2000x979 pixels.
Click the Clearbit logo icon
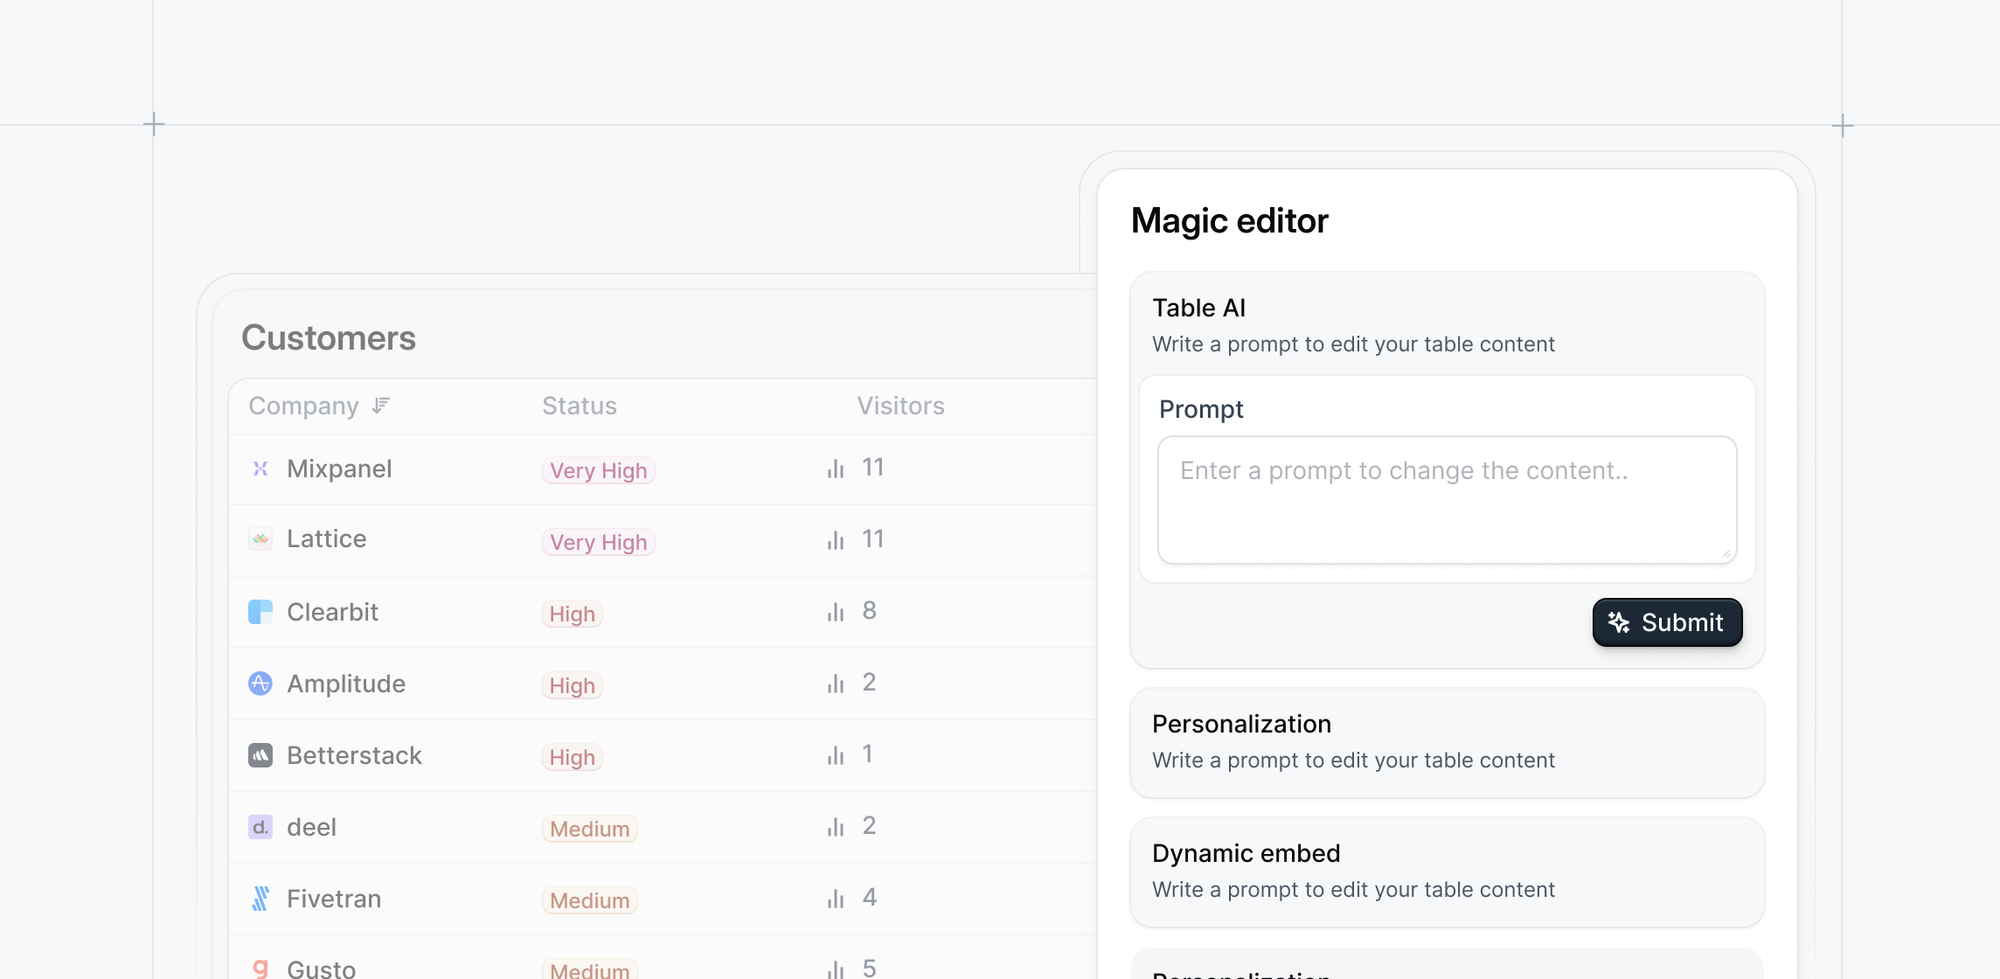pos(260,612)
